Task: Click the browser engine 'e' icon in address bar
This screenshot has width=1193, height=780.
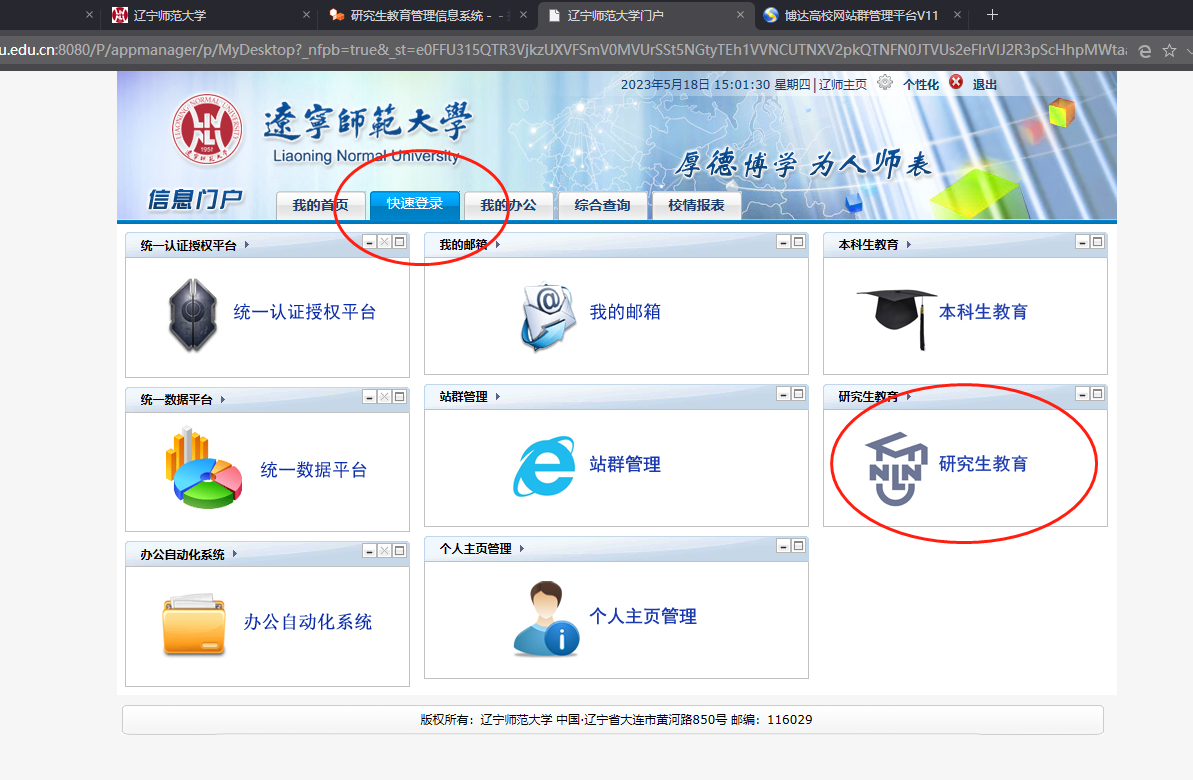Action: pos(1144,51)
